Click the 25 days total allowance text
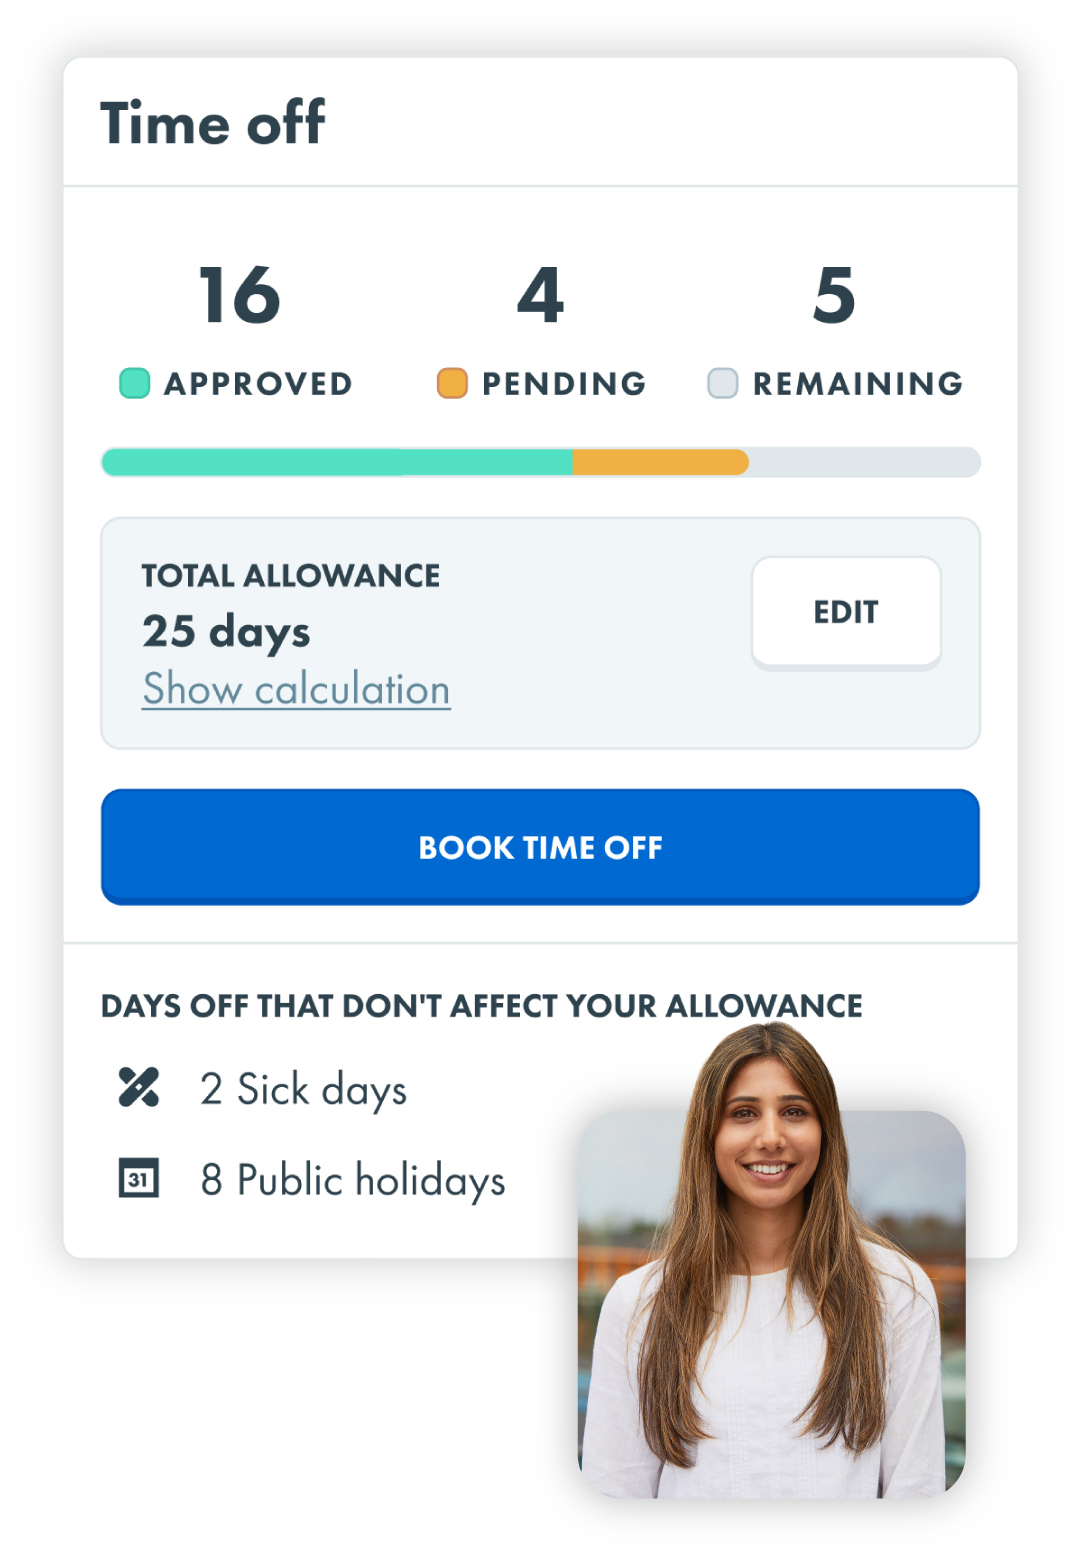This screenshot has width=1080, height=1550. [226, 632]
